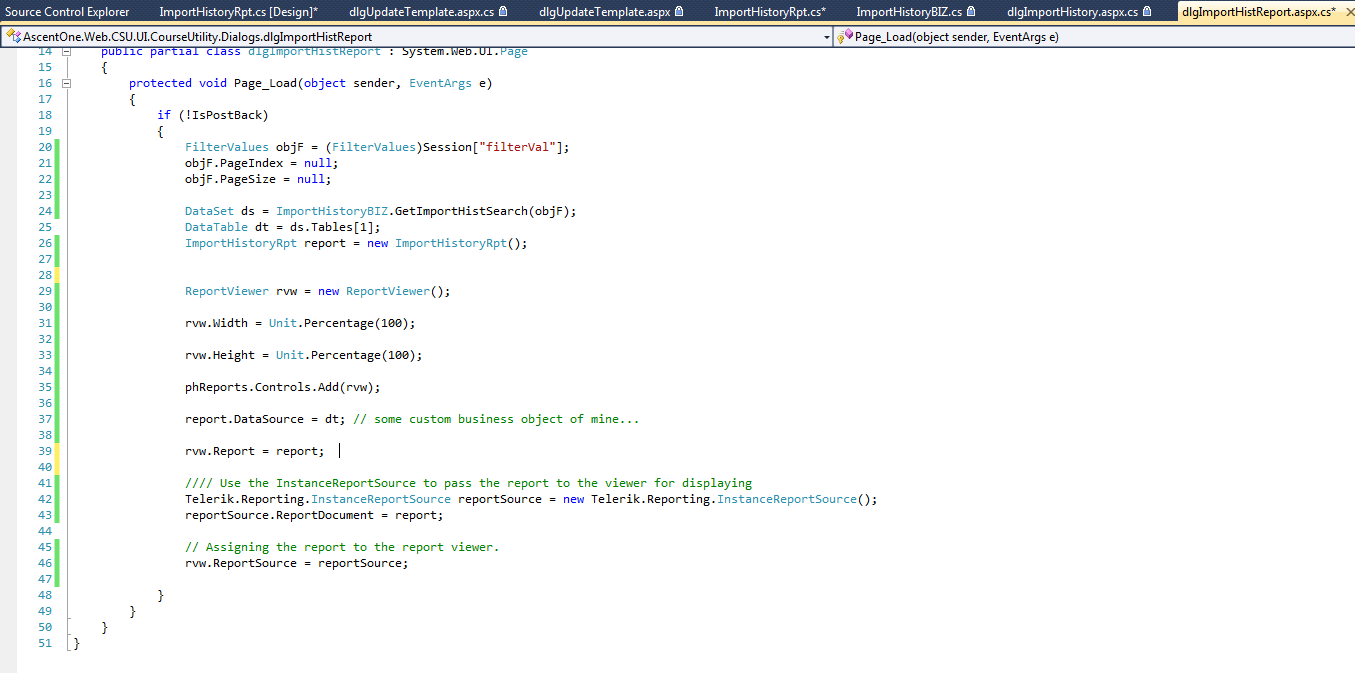Click the 'if (!IsPostBack)' statement
1355x673 pixels.
point(213,115)
